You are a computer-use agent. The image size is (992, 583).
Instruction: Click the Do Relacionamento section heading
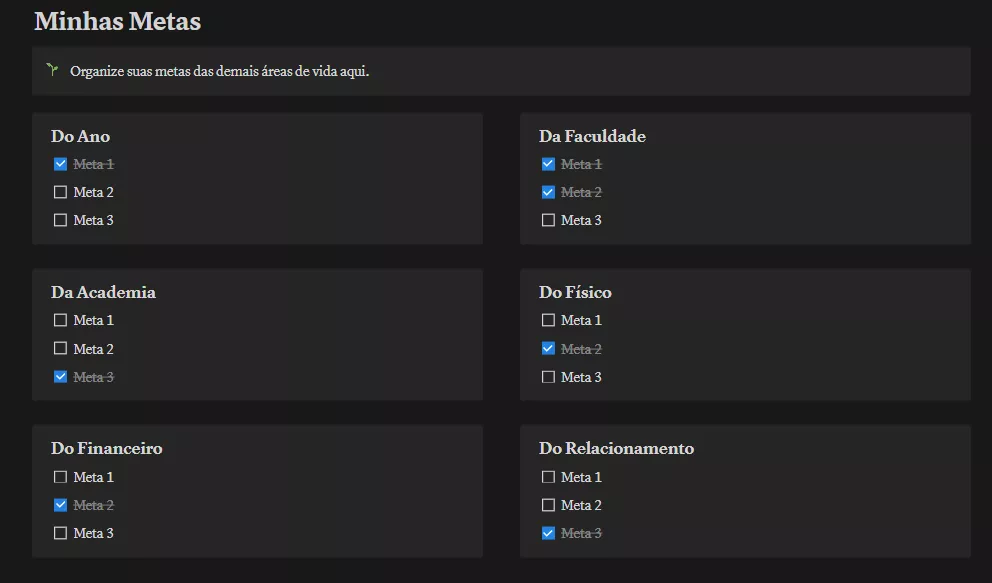pyautogui.click(x=616, y=448)
